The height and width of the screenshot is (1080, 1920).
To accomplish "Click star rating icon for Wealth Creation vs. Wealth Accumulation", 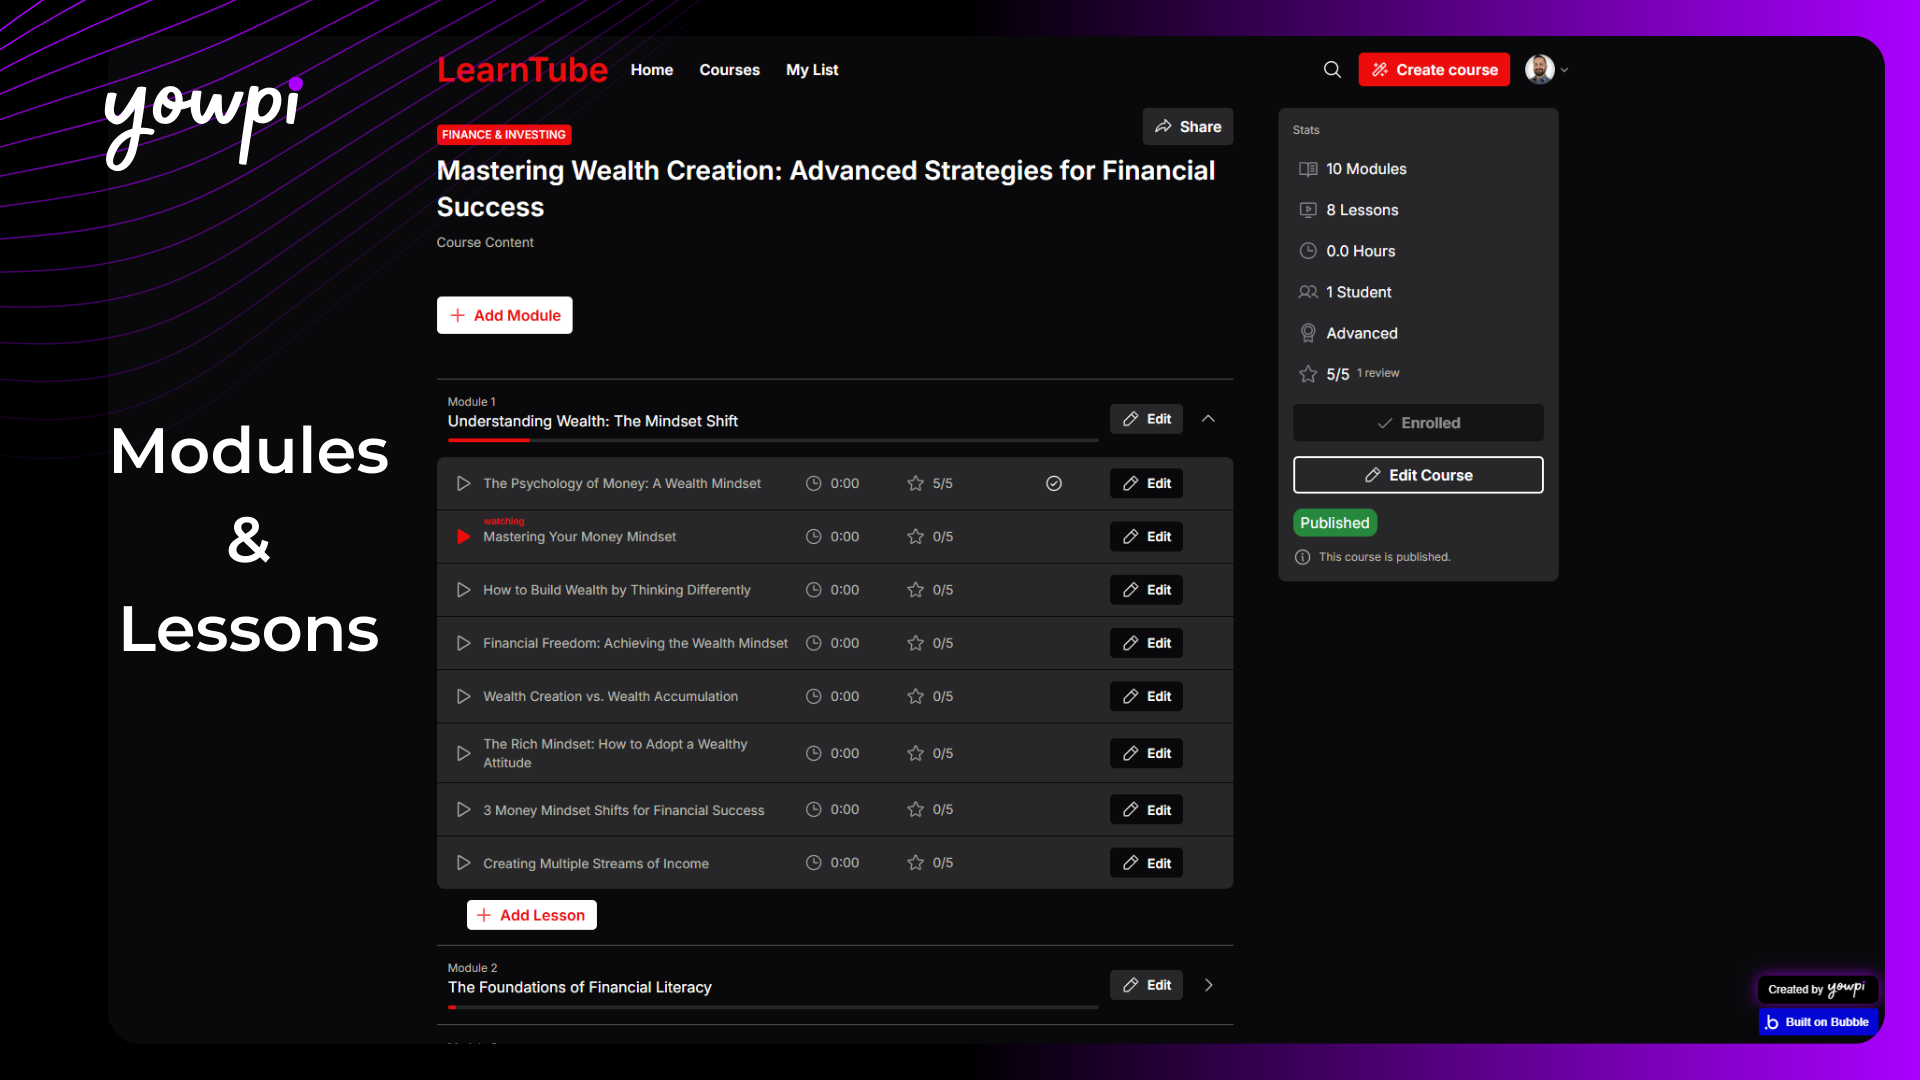I will [x=915, y=696].
